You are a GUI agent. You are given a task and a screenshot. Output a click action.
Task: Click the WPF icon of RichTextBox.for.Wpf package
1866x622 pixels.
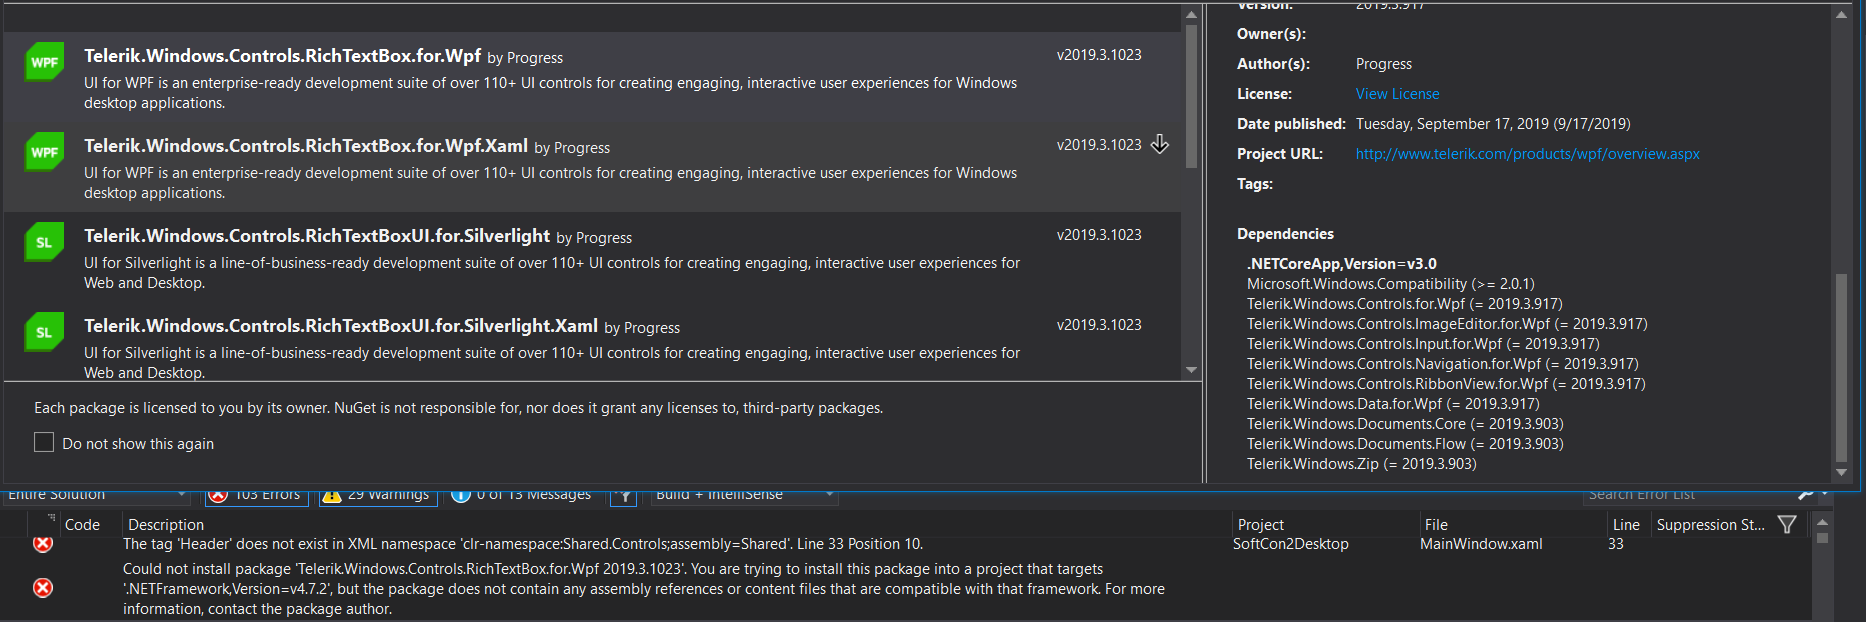[44, 62]
